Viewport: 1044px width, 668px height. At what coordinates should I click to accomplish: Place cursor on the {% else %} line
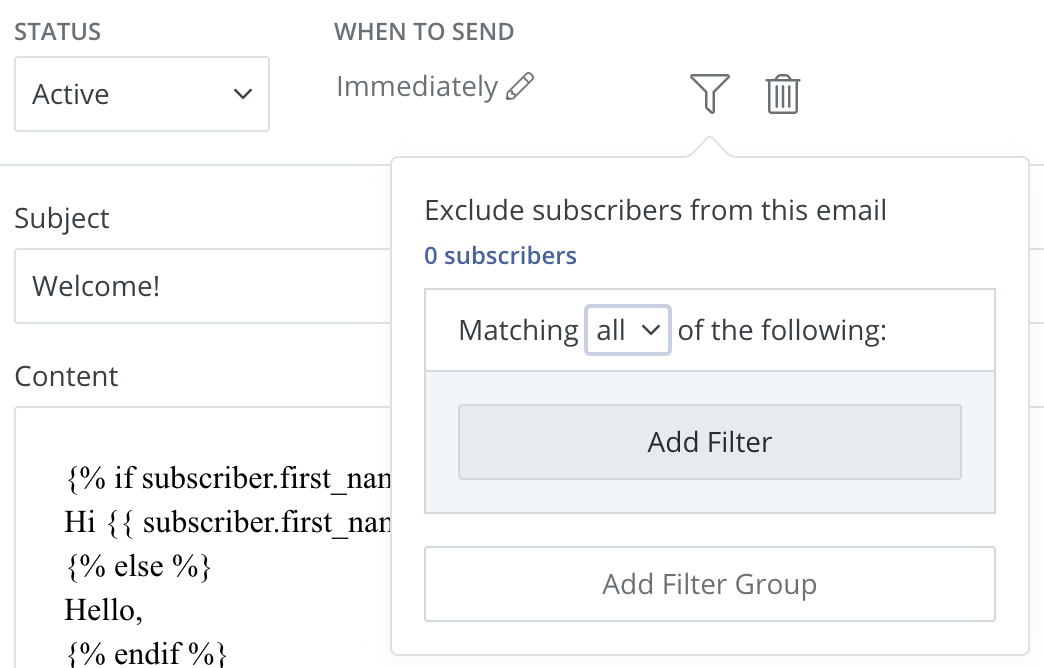(x=138, y=566)
